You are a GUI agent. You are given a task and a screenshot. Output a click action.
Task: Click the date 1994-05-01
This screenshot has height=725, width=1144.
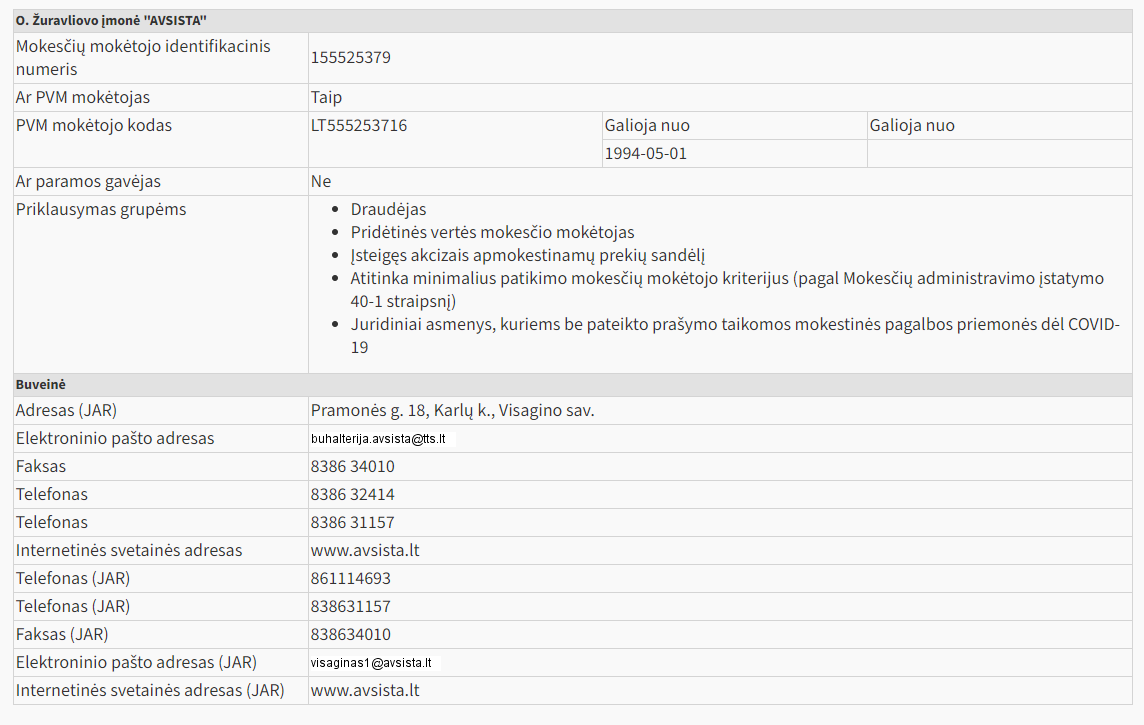tap(646, 154)
